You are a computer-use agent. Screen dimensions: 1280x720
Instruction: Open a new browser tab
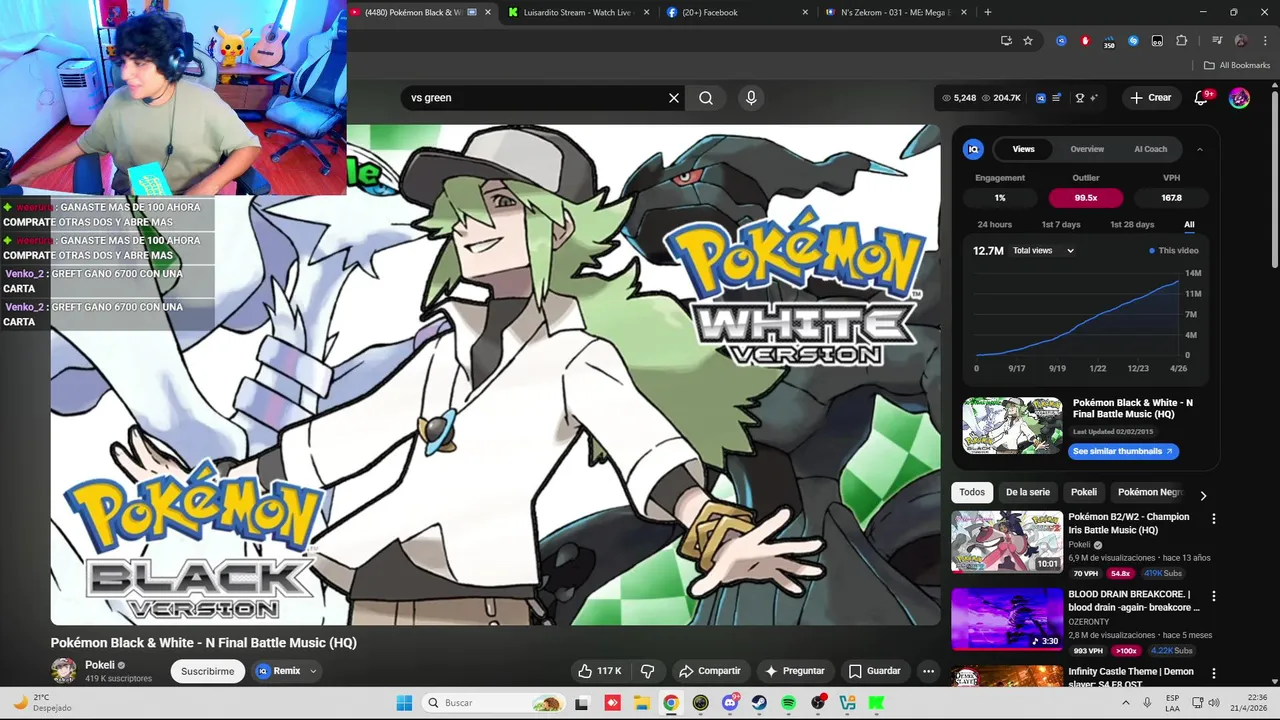(988, 12)
